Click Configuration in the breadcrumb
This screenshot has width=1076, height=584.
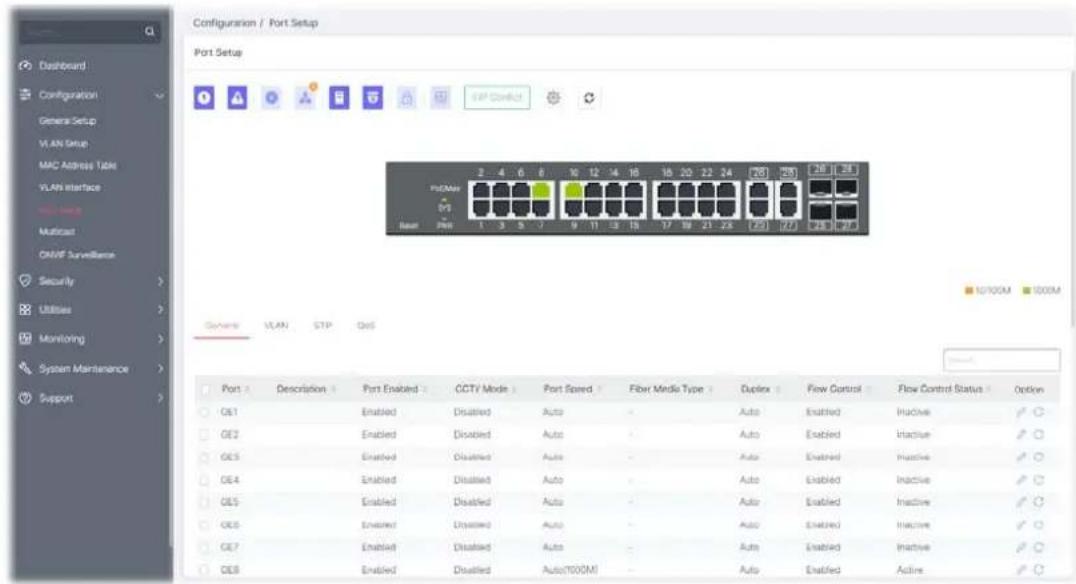point(224,23)
